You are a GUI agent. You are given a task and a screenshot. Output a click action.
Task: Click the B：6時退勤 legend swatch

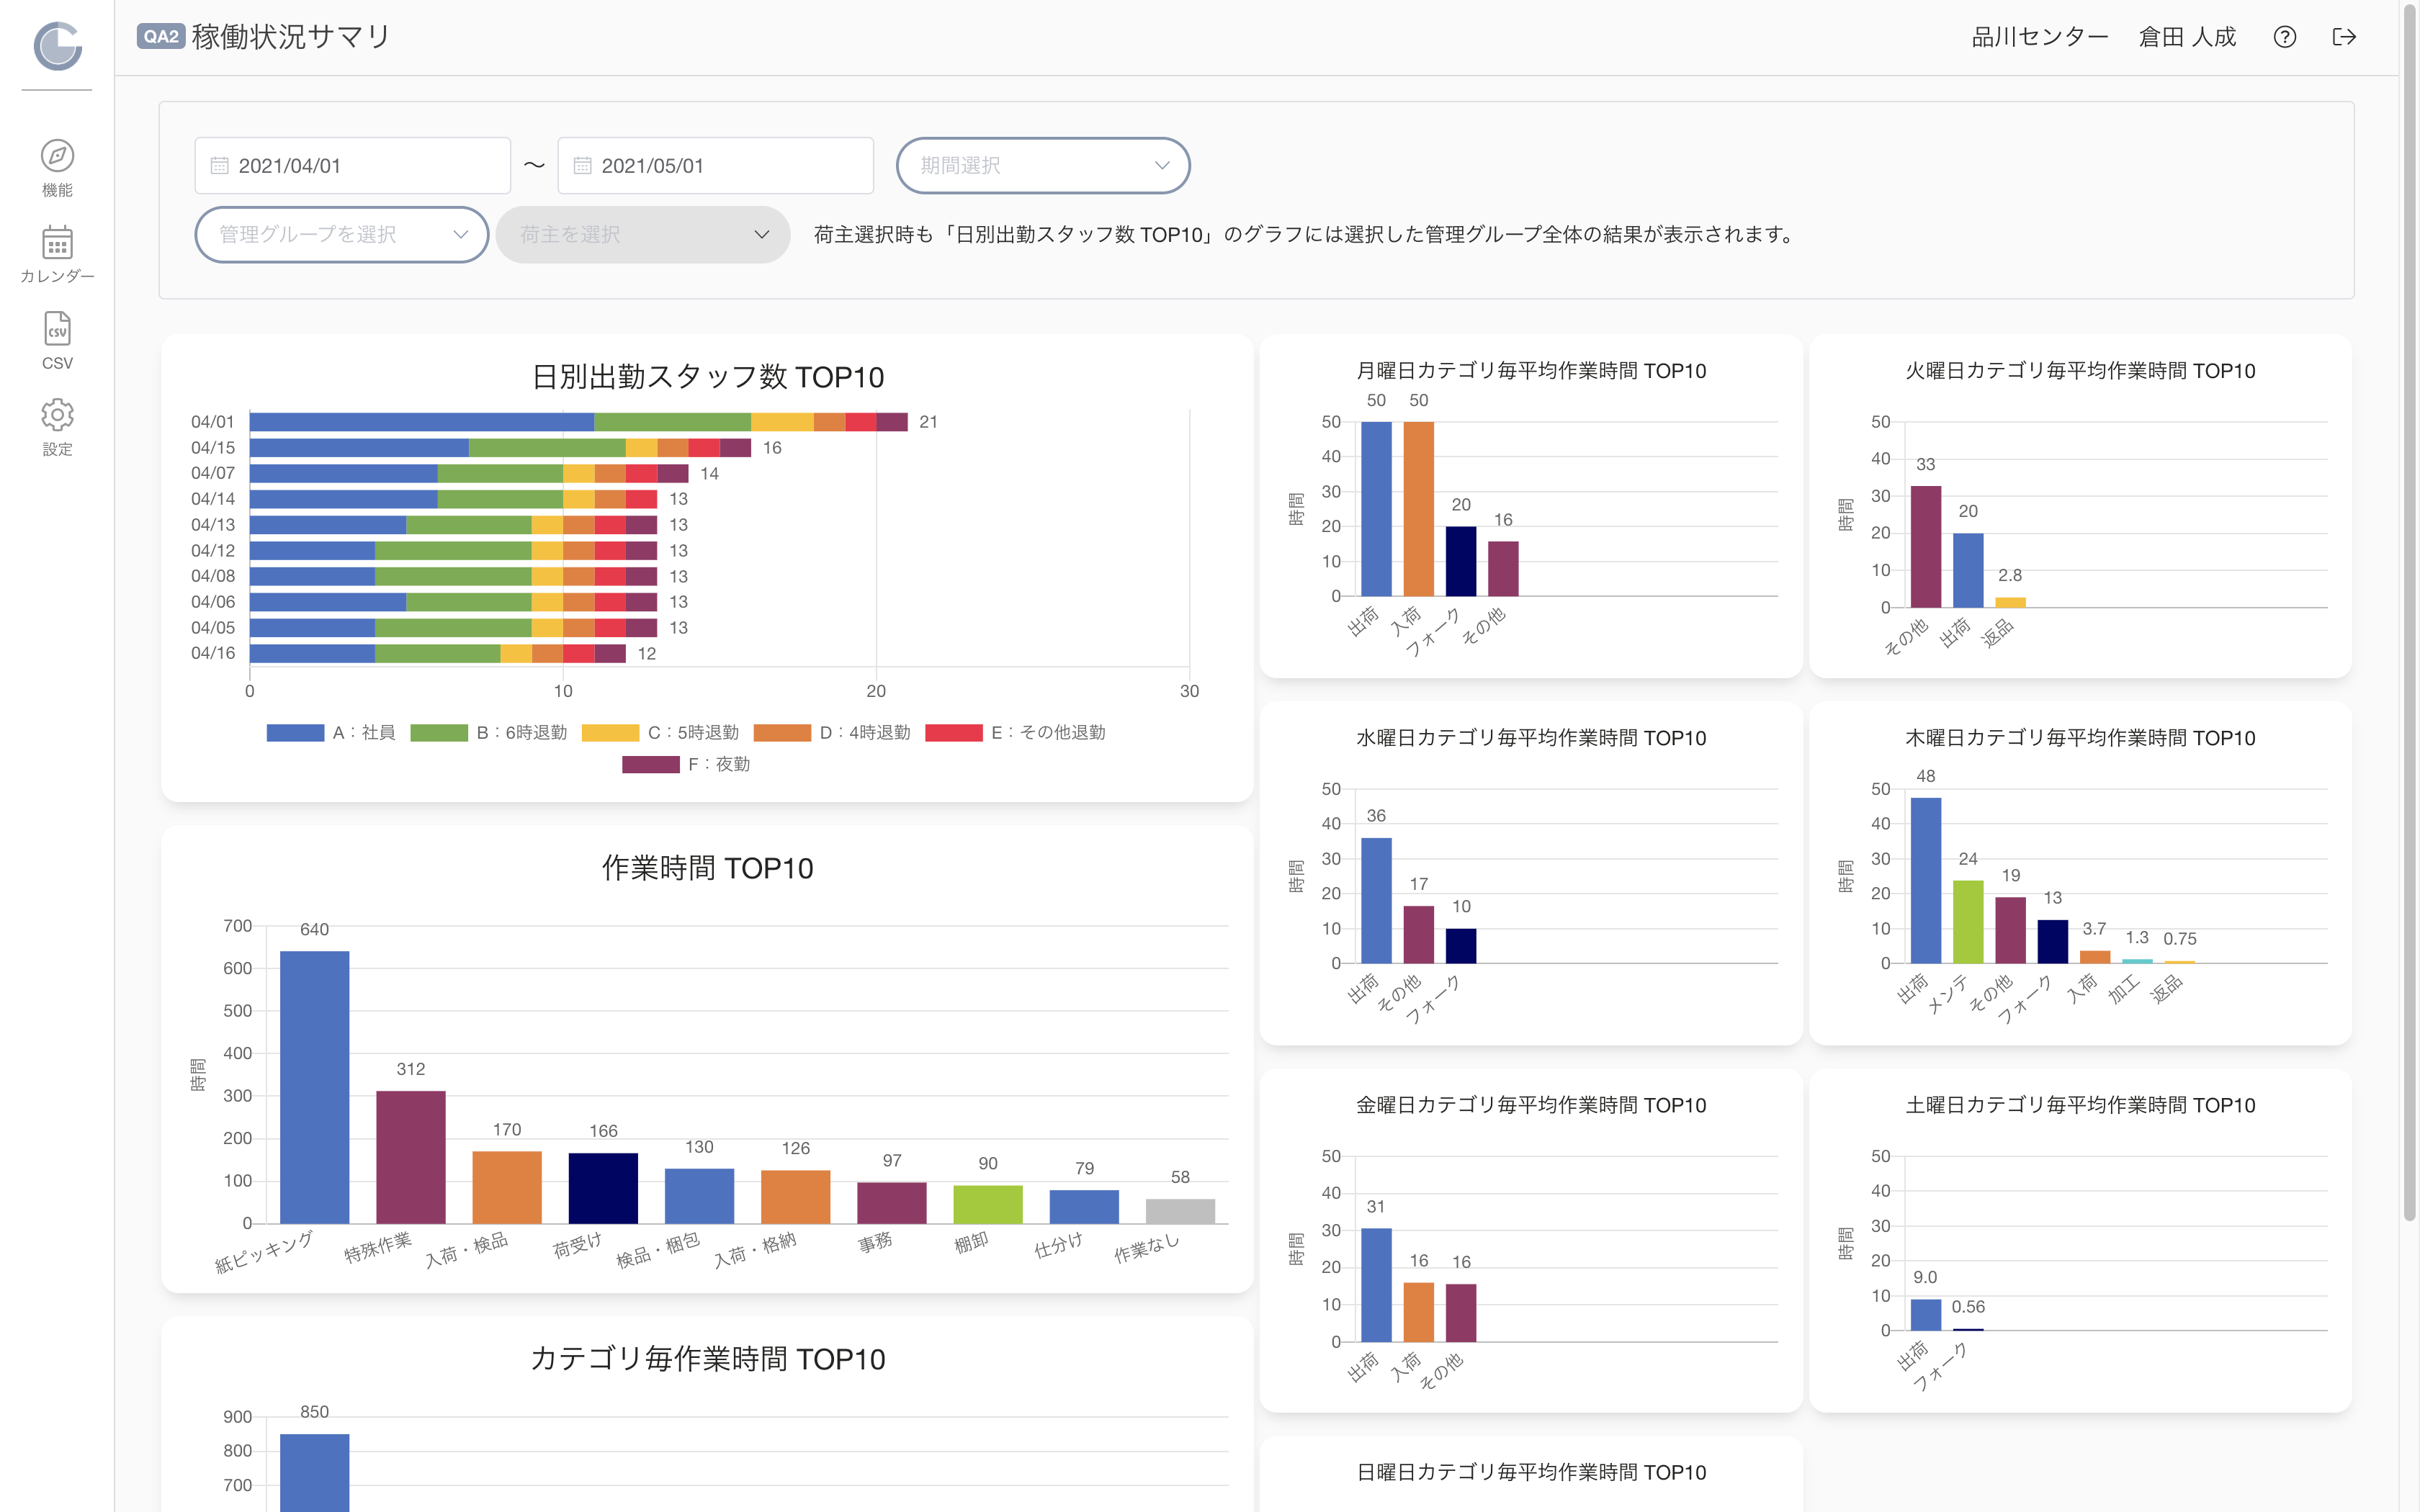tap(439, 733)
